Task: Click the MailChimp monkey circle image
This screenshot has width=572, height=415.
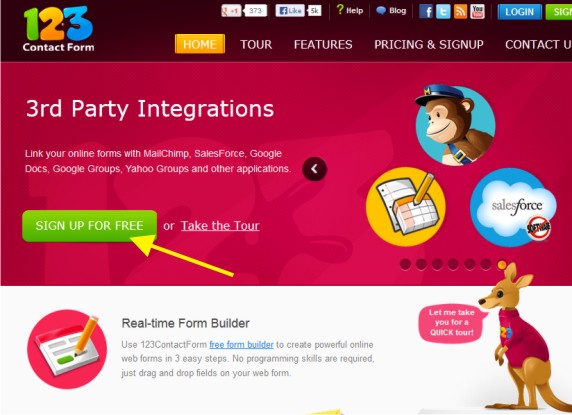Action: [456, 125]
